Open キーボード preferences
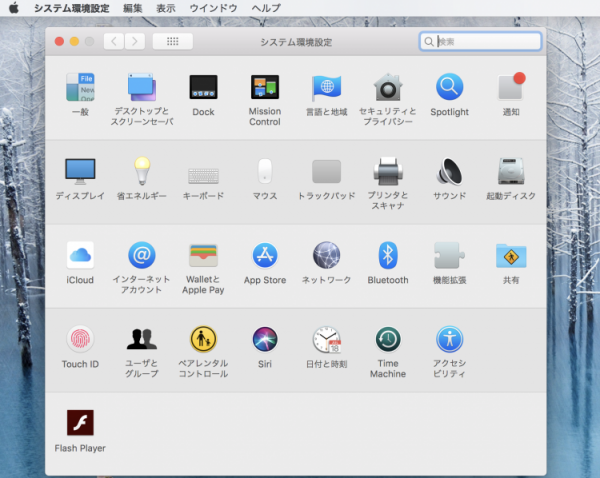The width and height of the screenshot is (600, 478). (x=204, y=176)
